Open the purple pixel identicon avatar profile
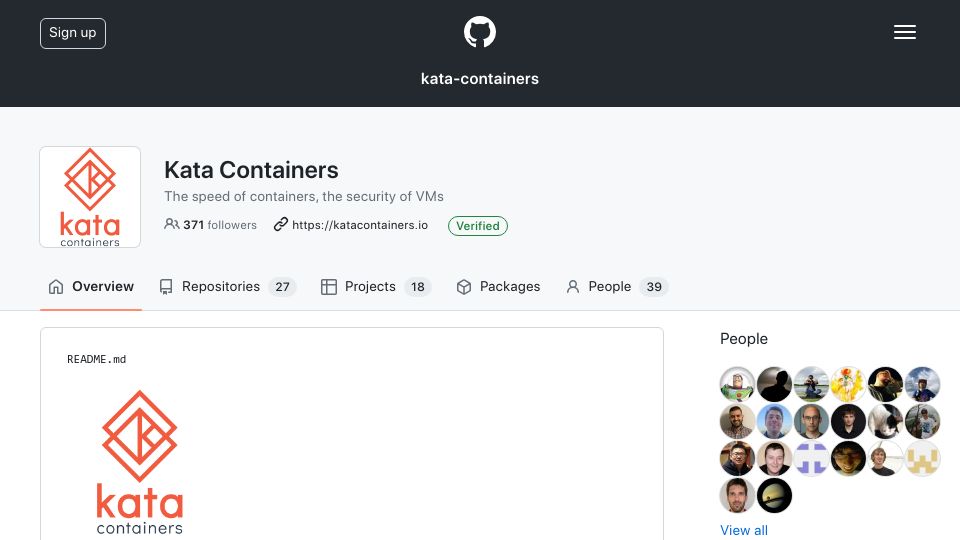This screenshot has height=540, width=960. point(811,459)
